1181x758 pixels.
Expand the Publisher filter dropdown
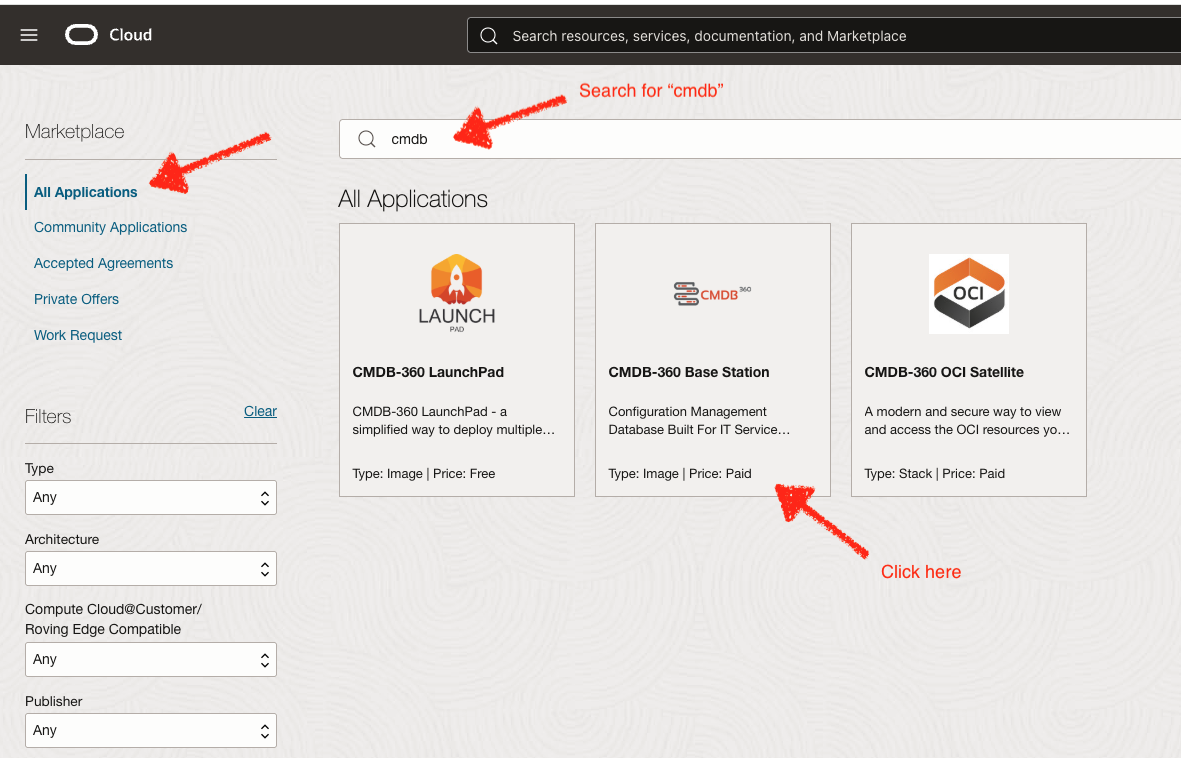click(151, 730)
